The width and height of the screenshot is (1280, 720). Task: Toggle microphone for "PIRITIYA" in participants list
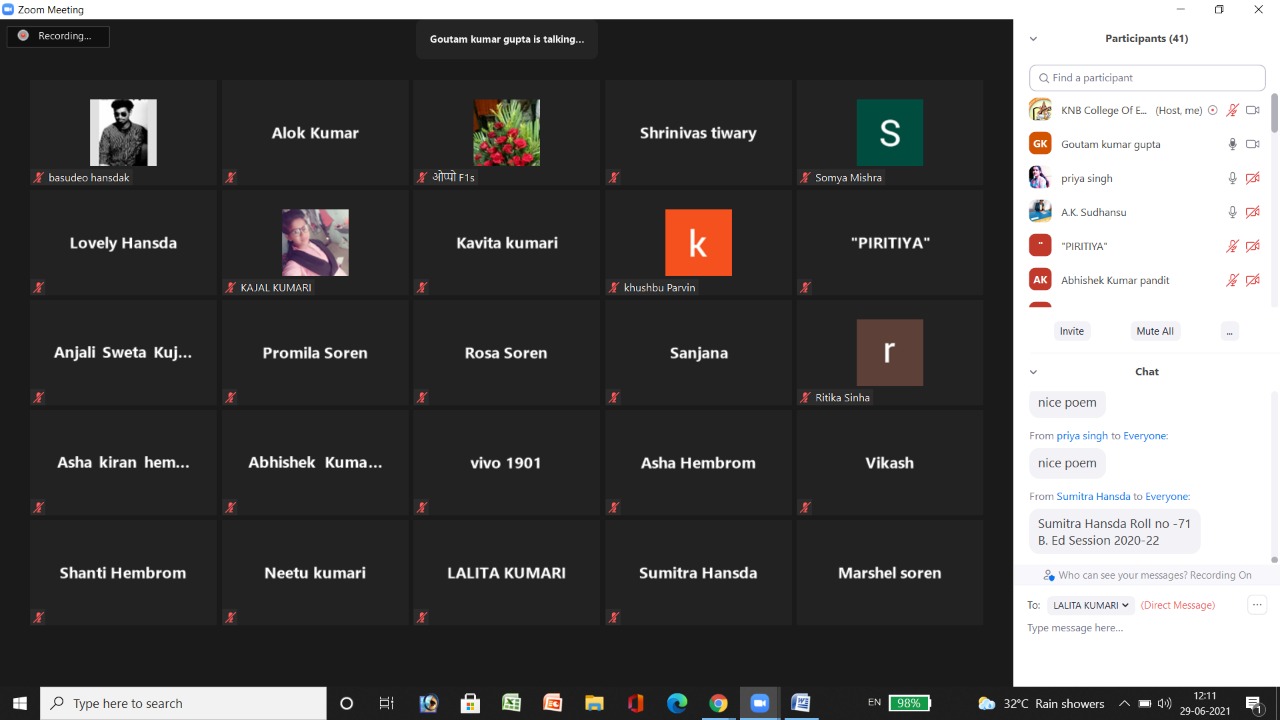(x=1233, y=246)
